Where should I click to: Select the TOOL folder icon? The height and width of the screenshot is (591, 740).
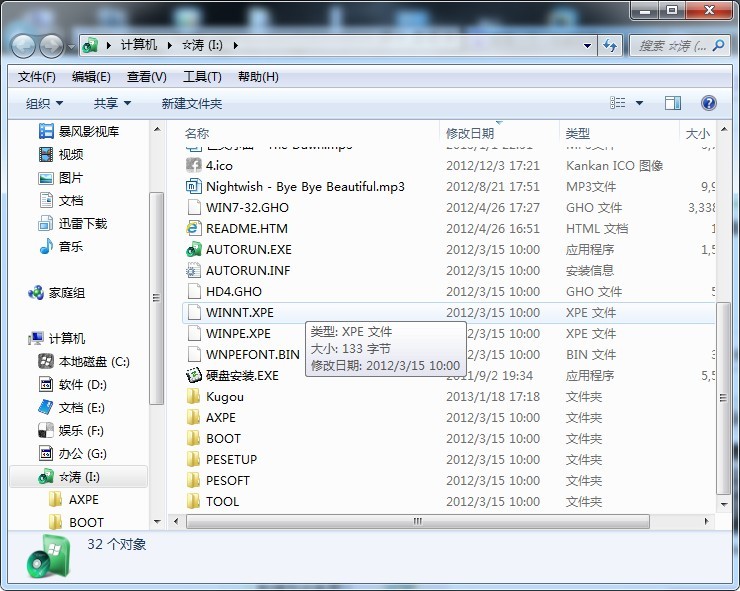coord(193,501)
